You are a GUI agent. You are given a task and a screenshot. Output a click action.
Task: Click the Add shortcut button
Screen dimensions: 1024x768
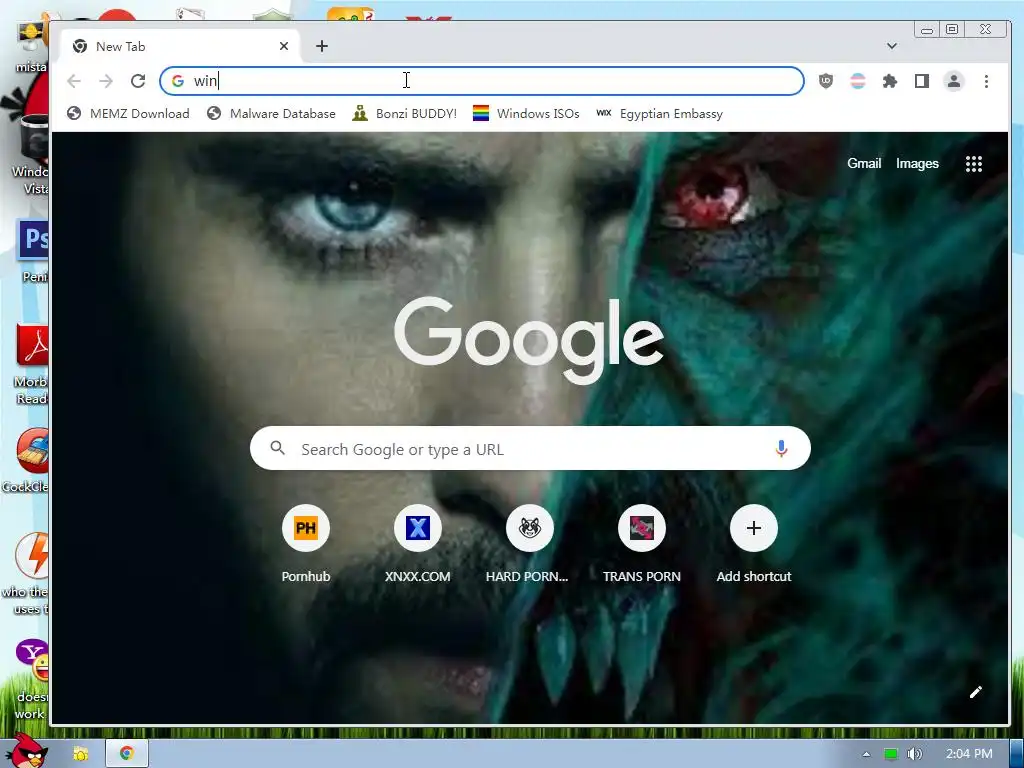[754, 543]
